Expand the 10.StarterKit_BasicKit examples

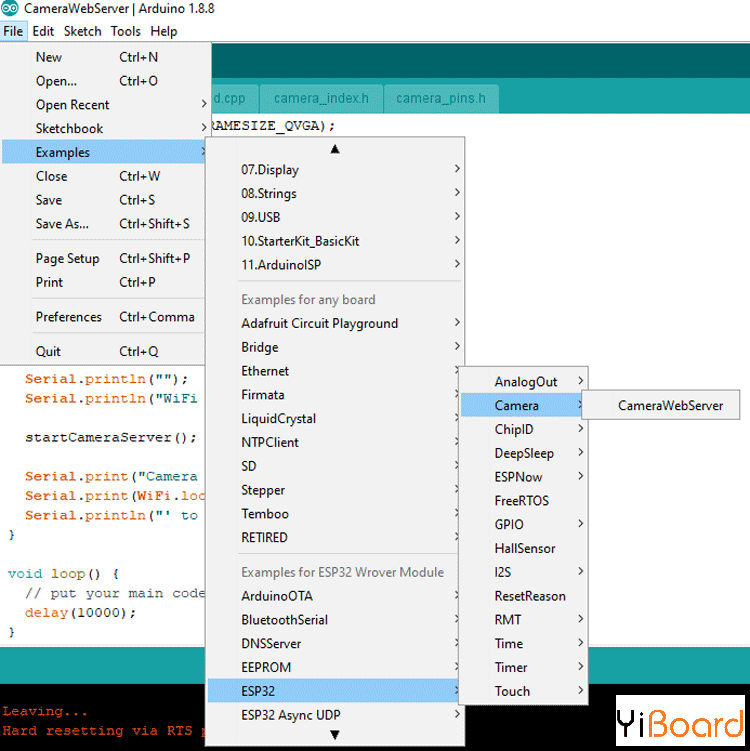tap(335, 241)
